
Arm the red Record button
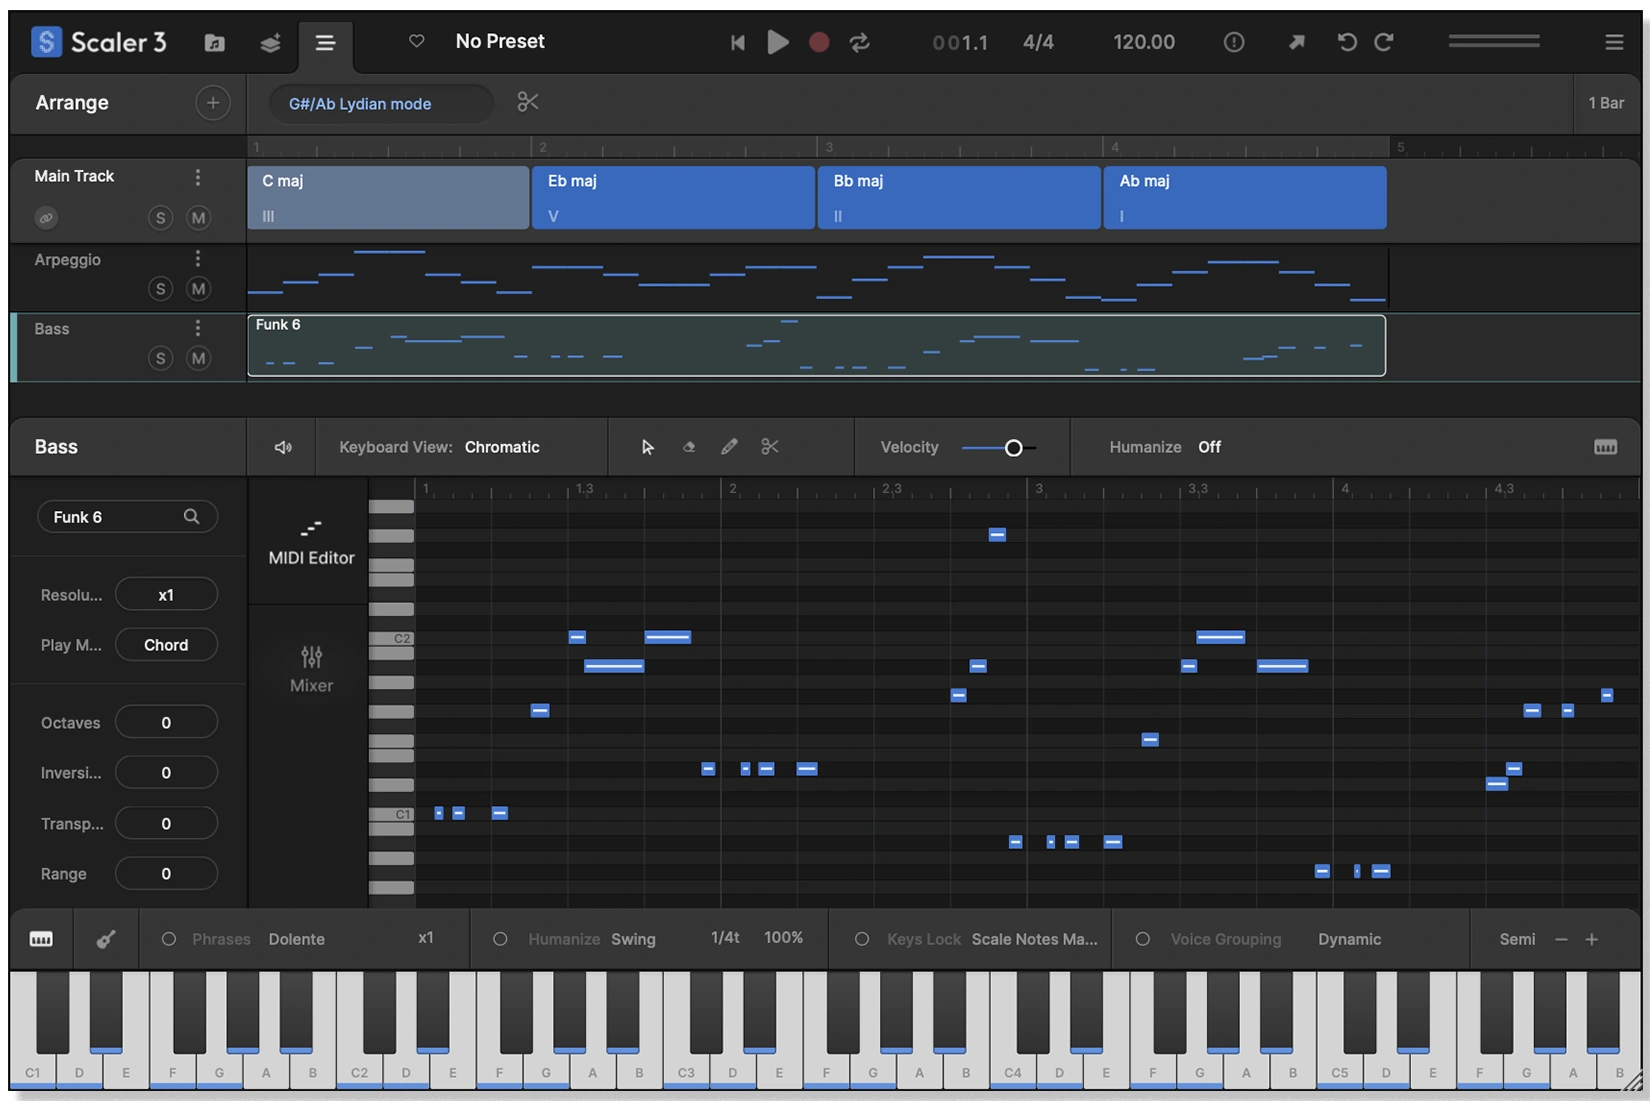coord(819,42)
